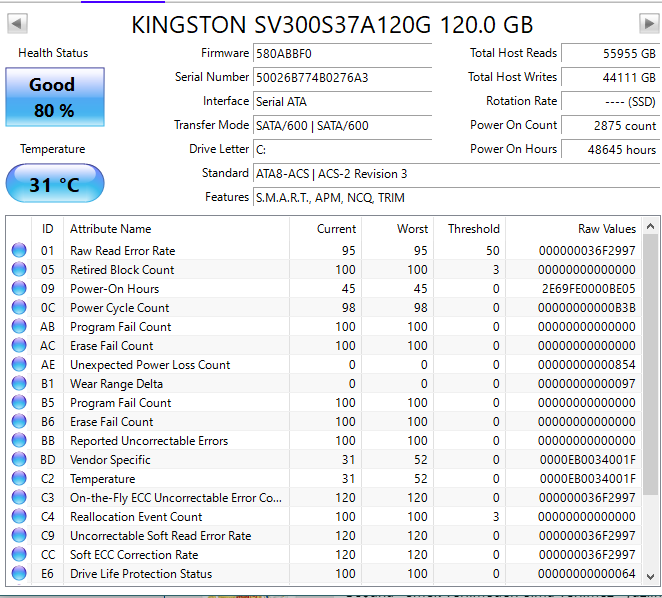Go to previous disk with left arrow
662x598 pixels.
coord(17,23)
